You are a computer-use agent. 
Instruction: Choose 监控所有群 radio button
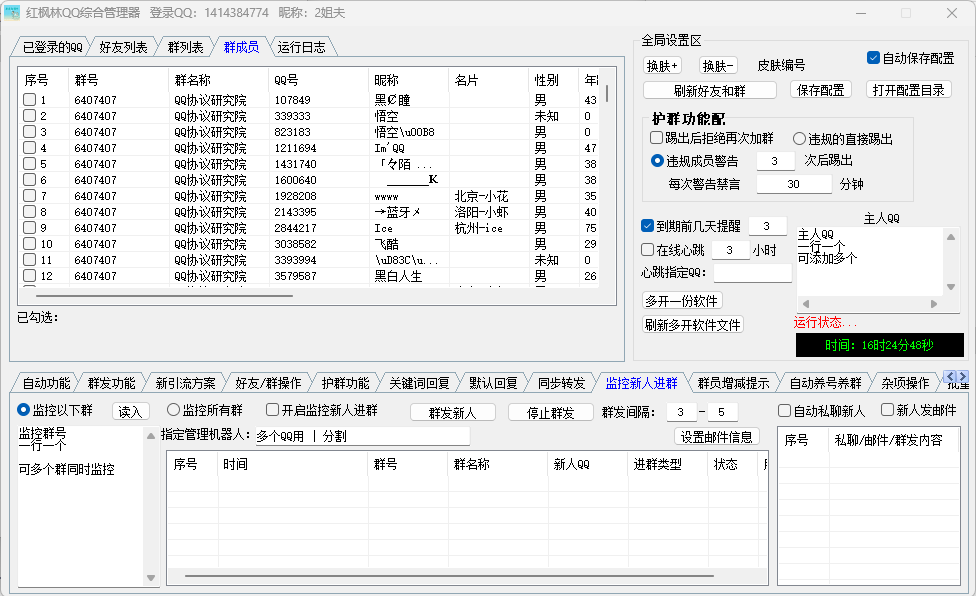pyautogui.click(x=173, y=410)
